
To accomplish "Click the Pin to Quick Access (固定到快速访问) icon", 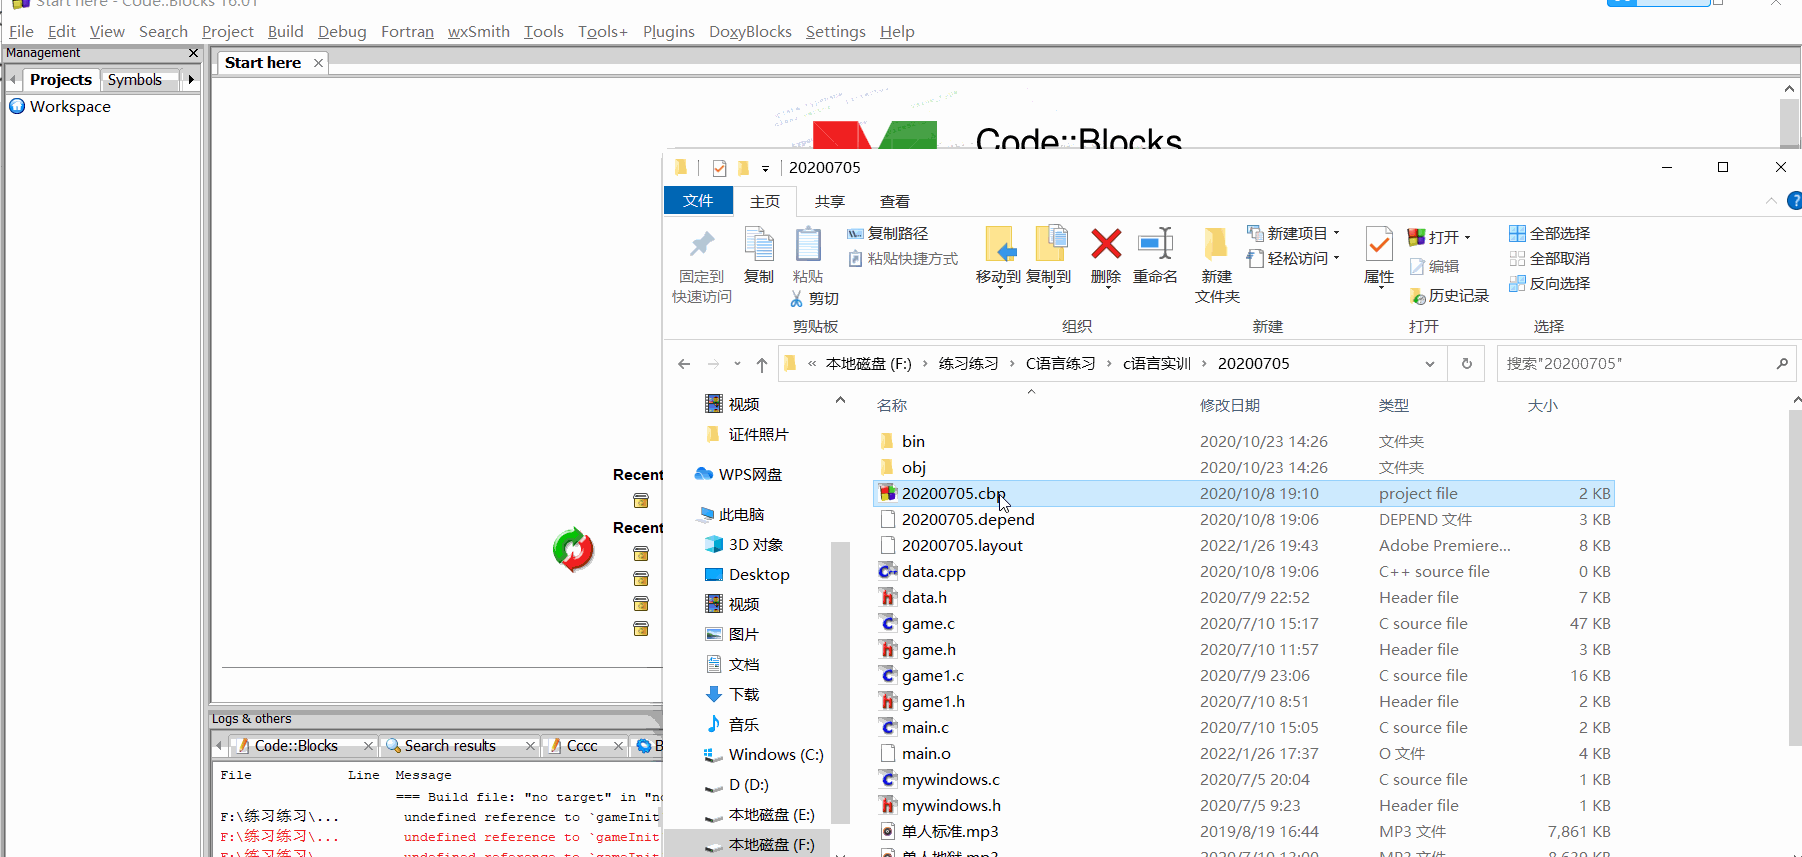I will [702, 244].
